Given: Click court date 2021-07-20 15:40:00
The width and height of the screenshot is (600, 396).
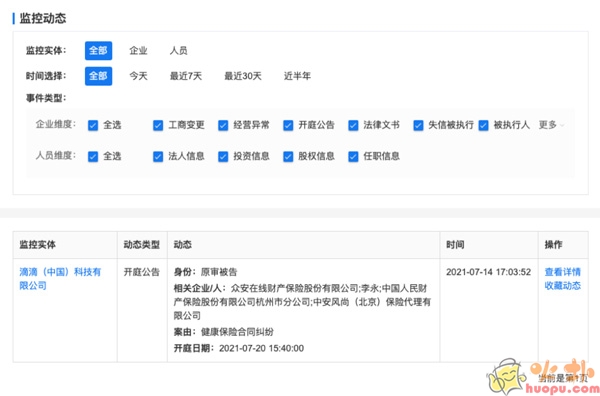Looking at the screenshot, I should [262, 348].
